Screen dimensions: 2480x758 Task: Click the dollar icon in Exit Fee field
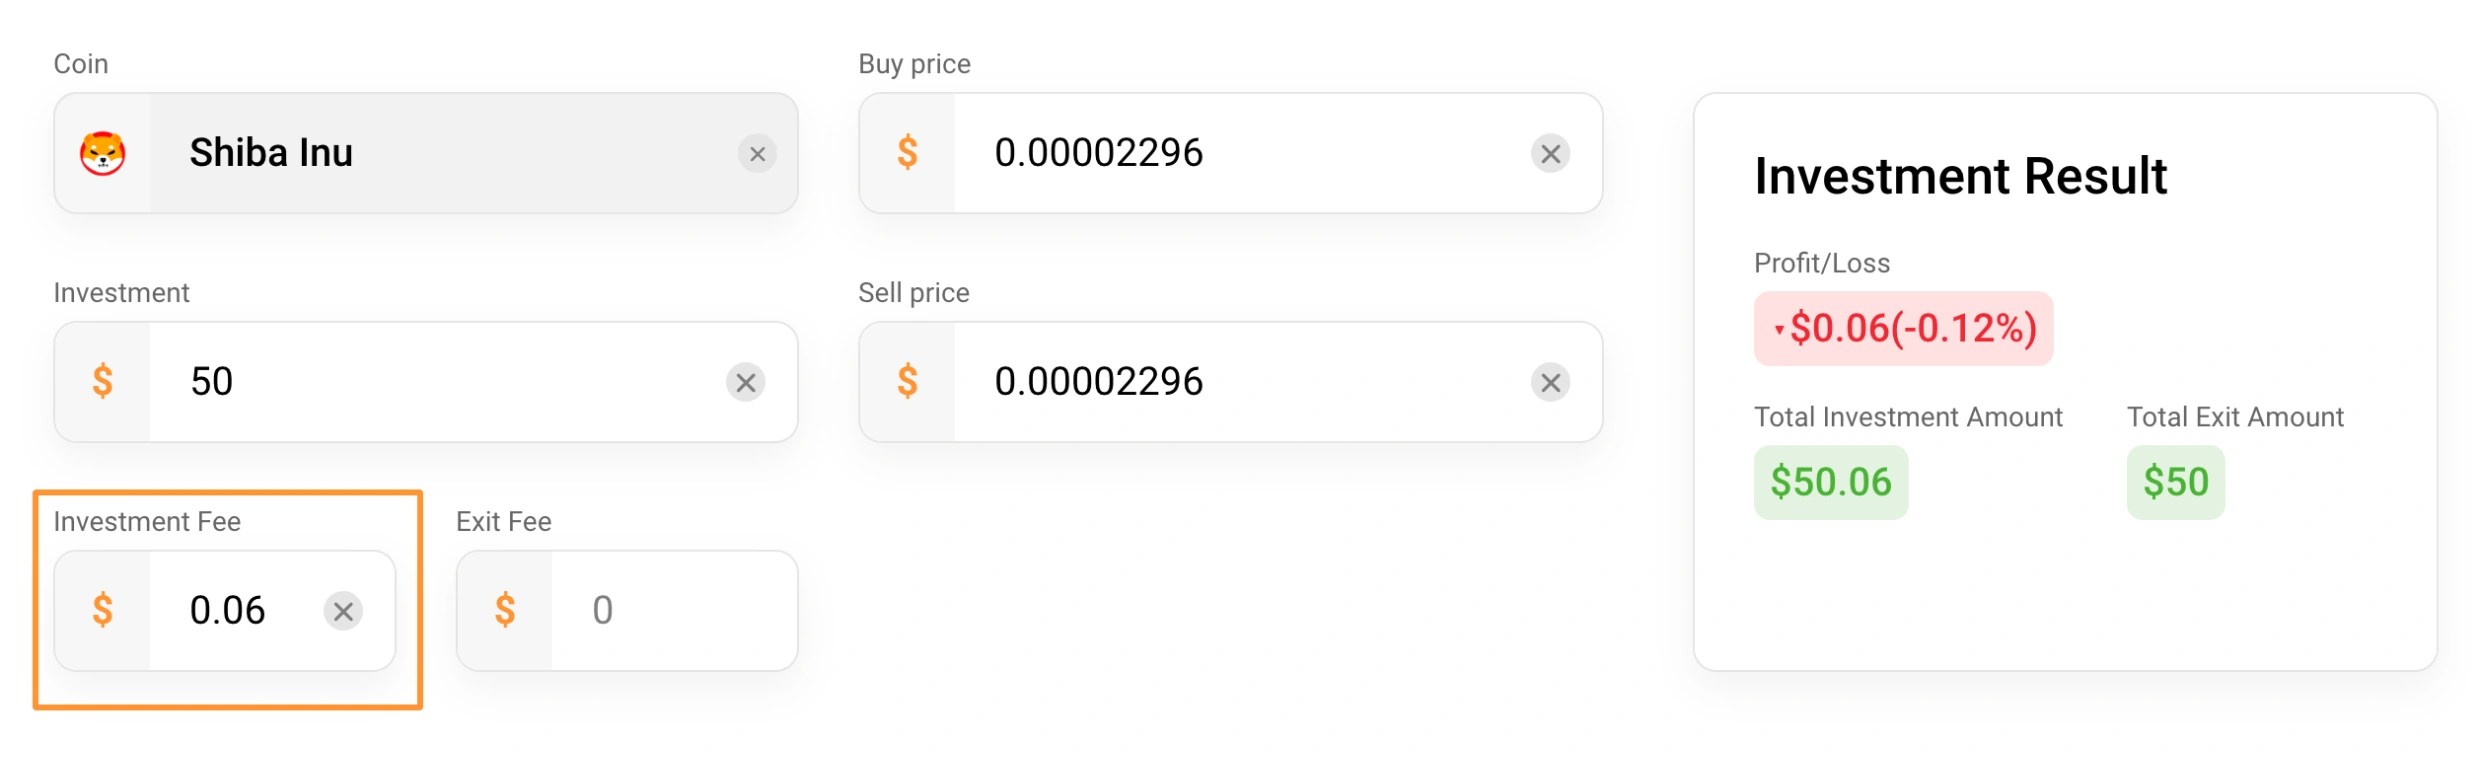[x=505, y=610]
